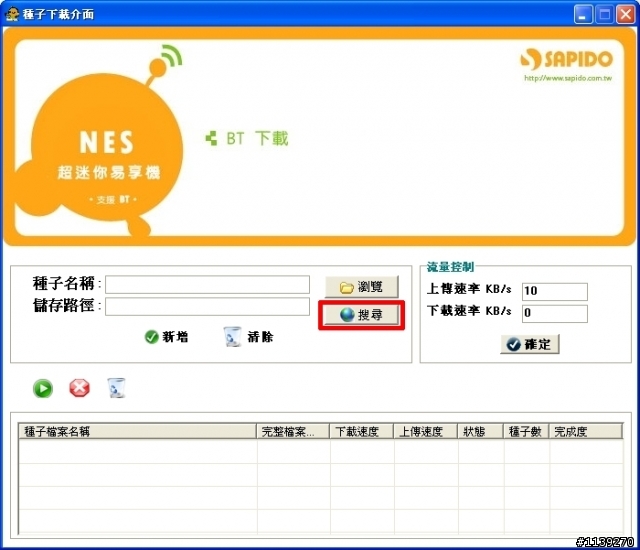Click the BT 下載 heading icon
The height and width of the screenshot is (550, 640).
coord(211,138)
